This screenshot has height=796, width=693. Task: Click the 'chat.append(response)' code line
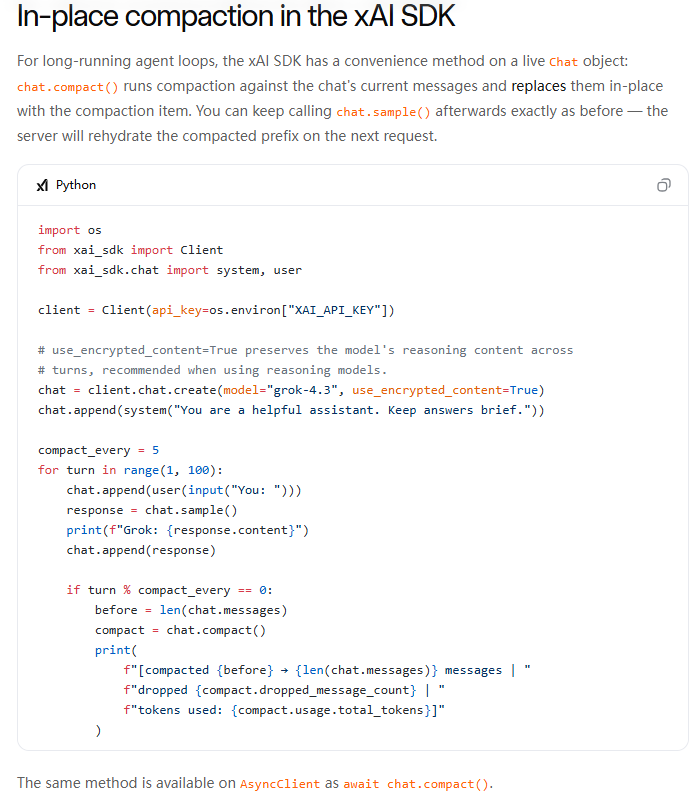pos(141,550)
